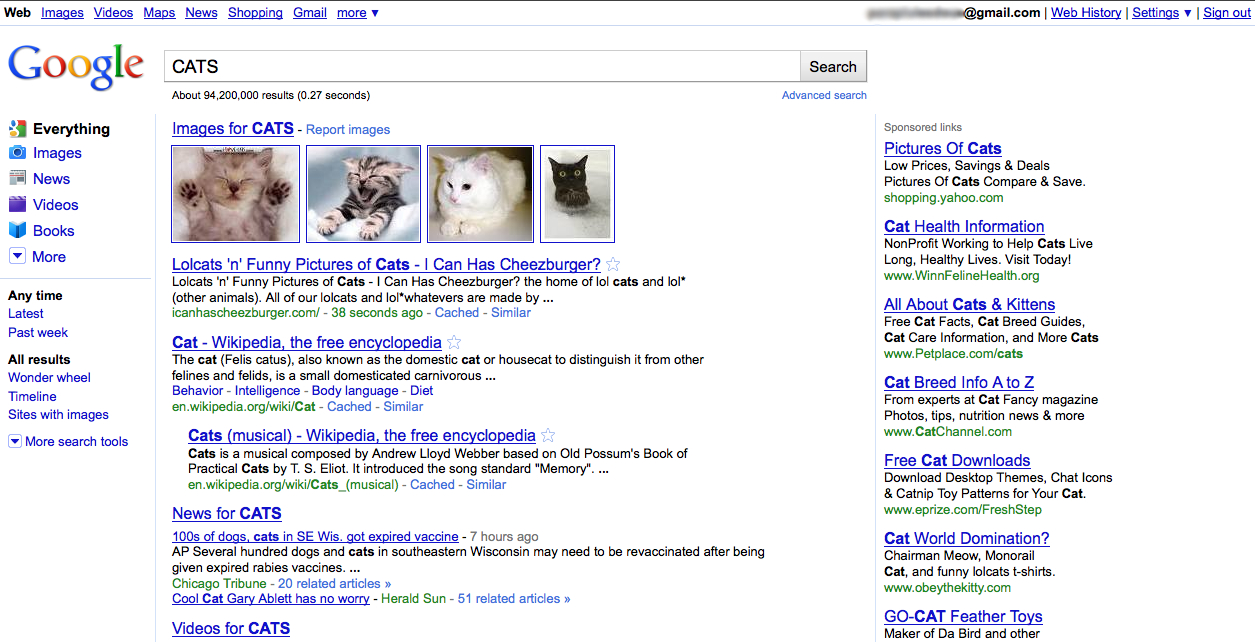Switch to Videos in the top navigation
The image size is (1255, 642).
tap(113, 12)
